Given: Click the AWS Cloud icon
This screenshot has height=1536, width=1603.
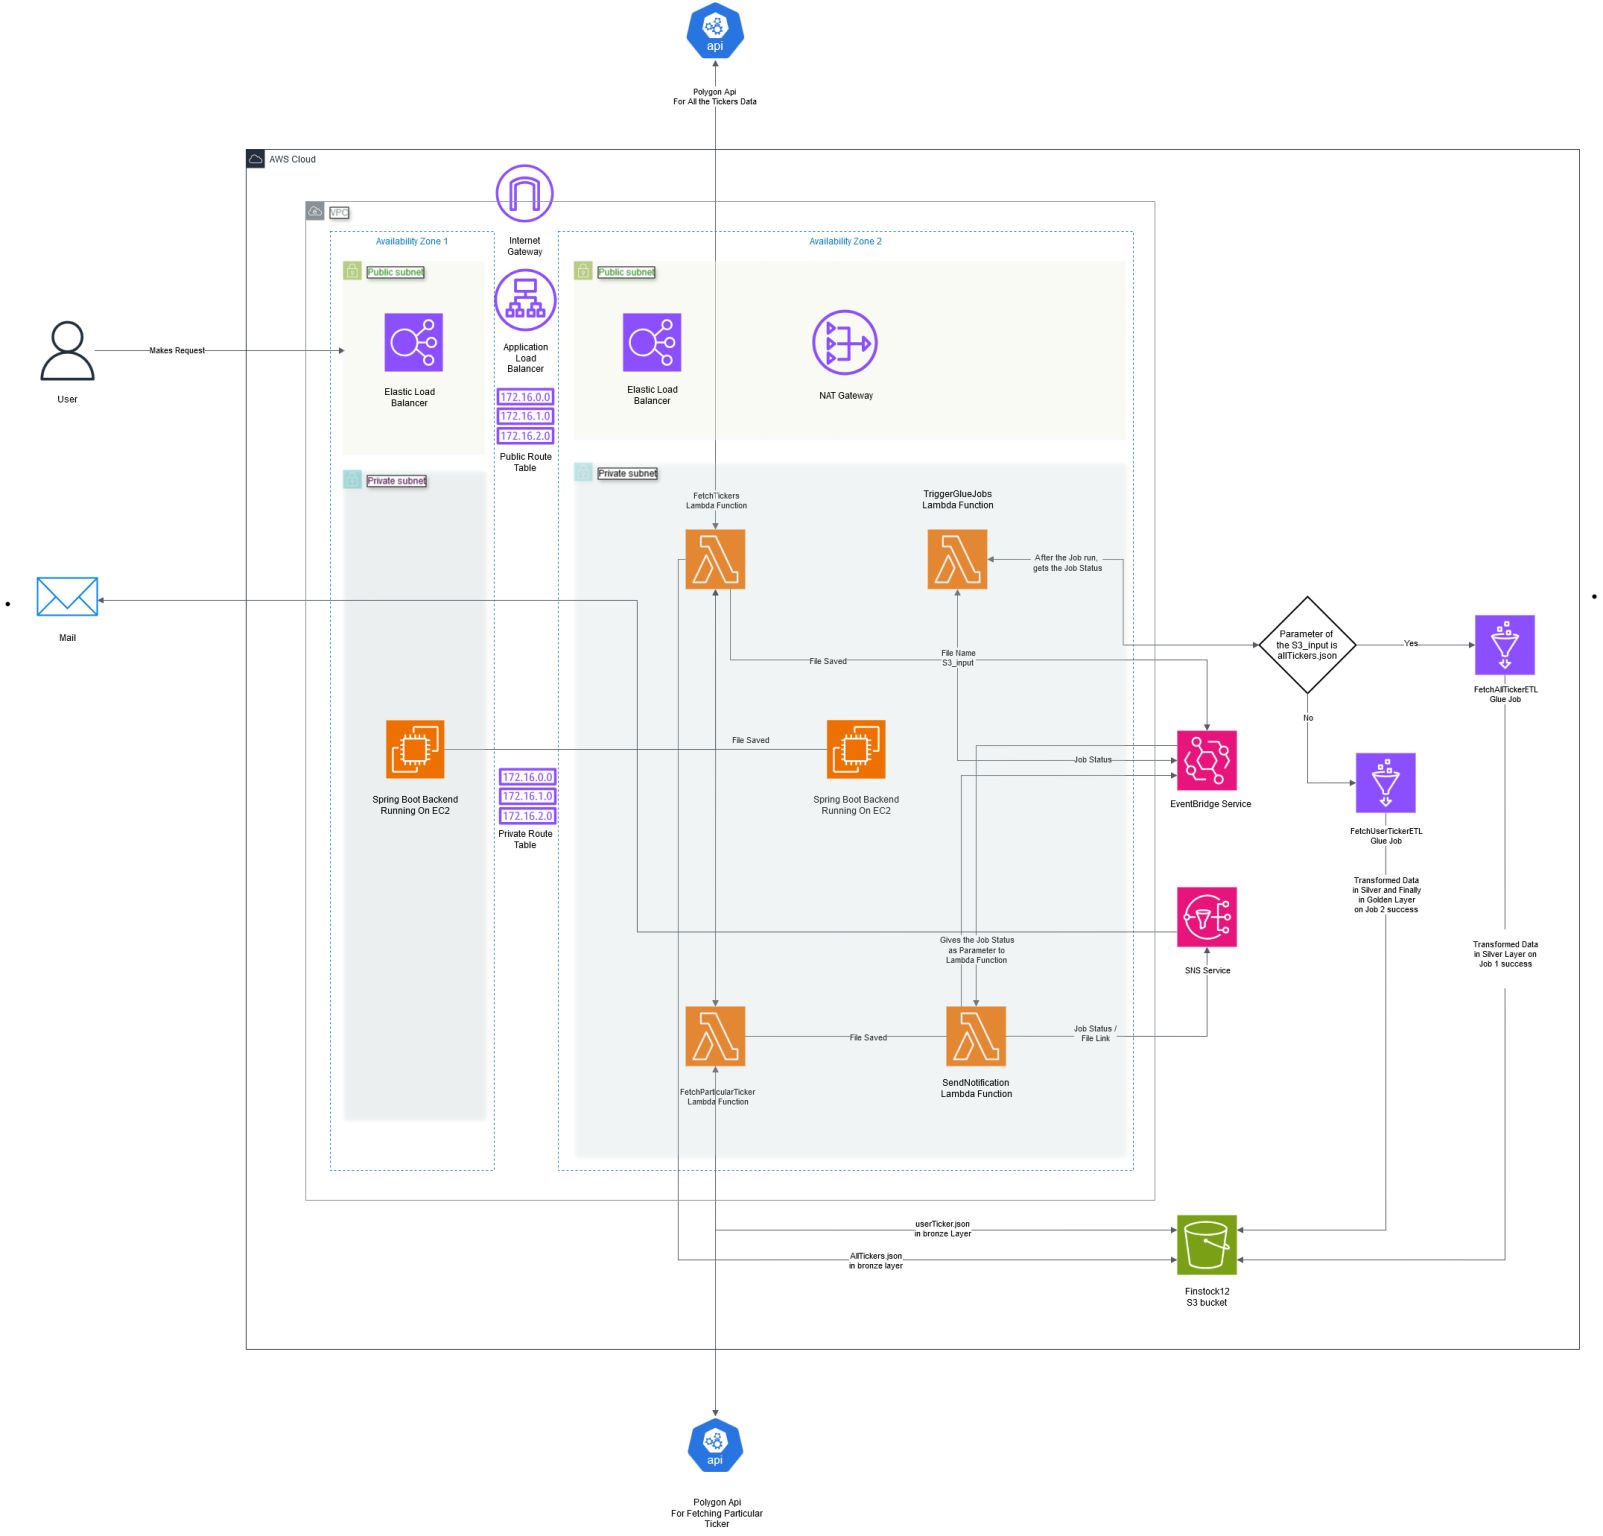Looking at the screenshot, I should [256, 159].
